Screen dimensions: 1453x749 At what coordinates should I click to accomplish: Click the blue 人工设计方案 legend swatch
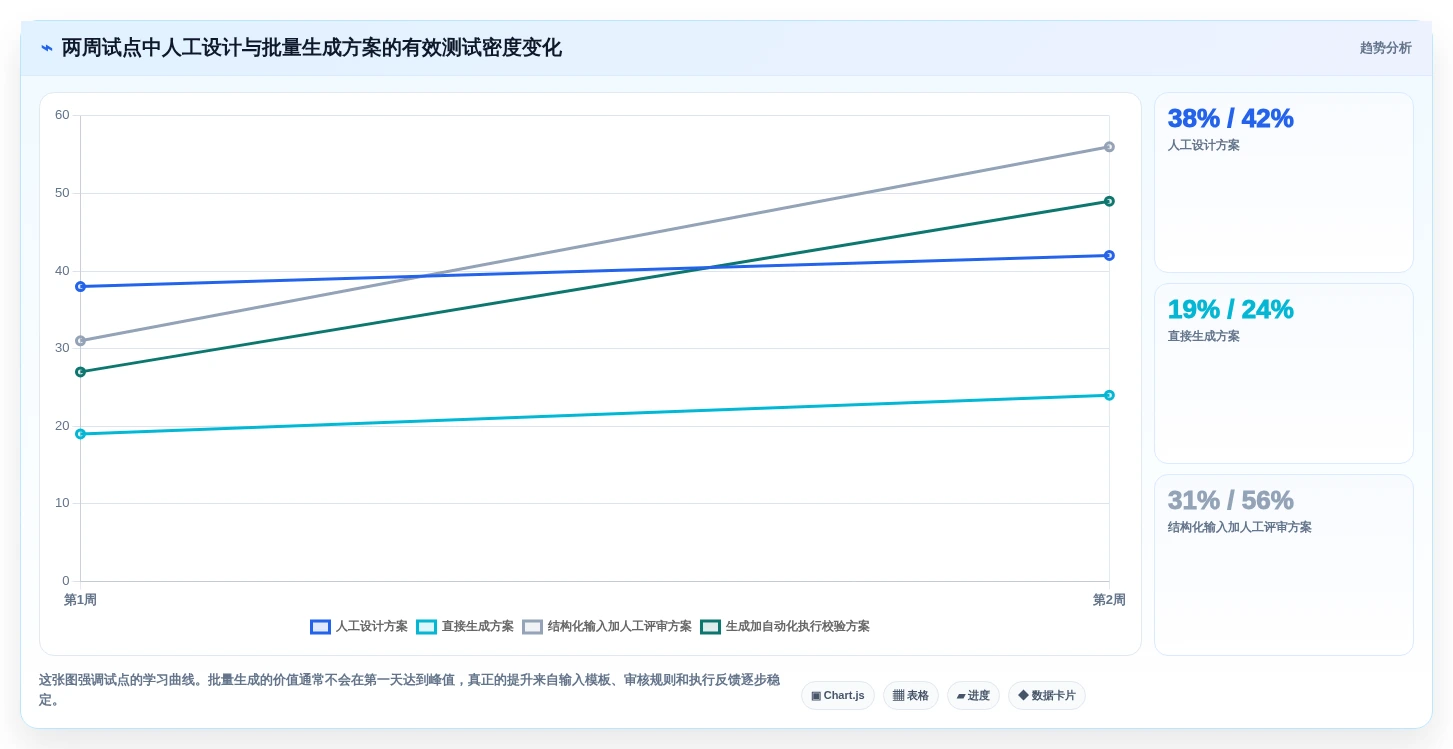point(320,627)
